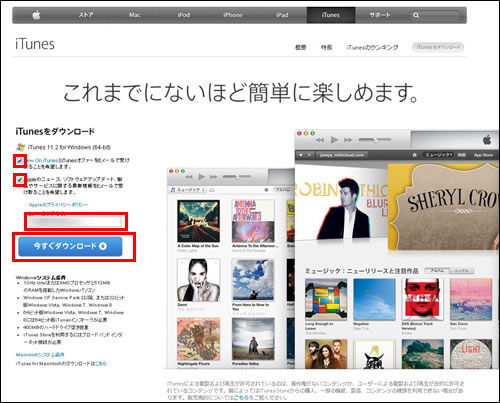Viewport: 500px width, 403px height.
Task: Select the Nightingale Floors album cover
Action: (198, 339)
